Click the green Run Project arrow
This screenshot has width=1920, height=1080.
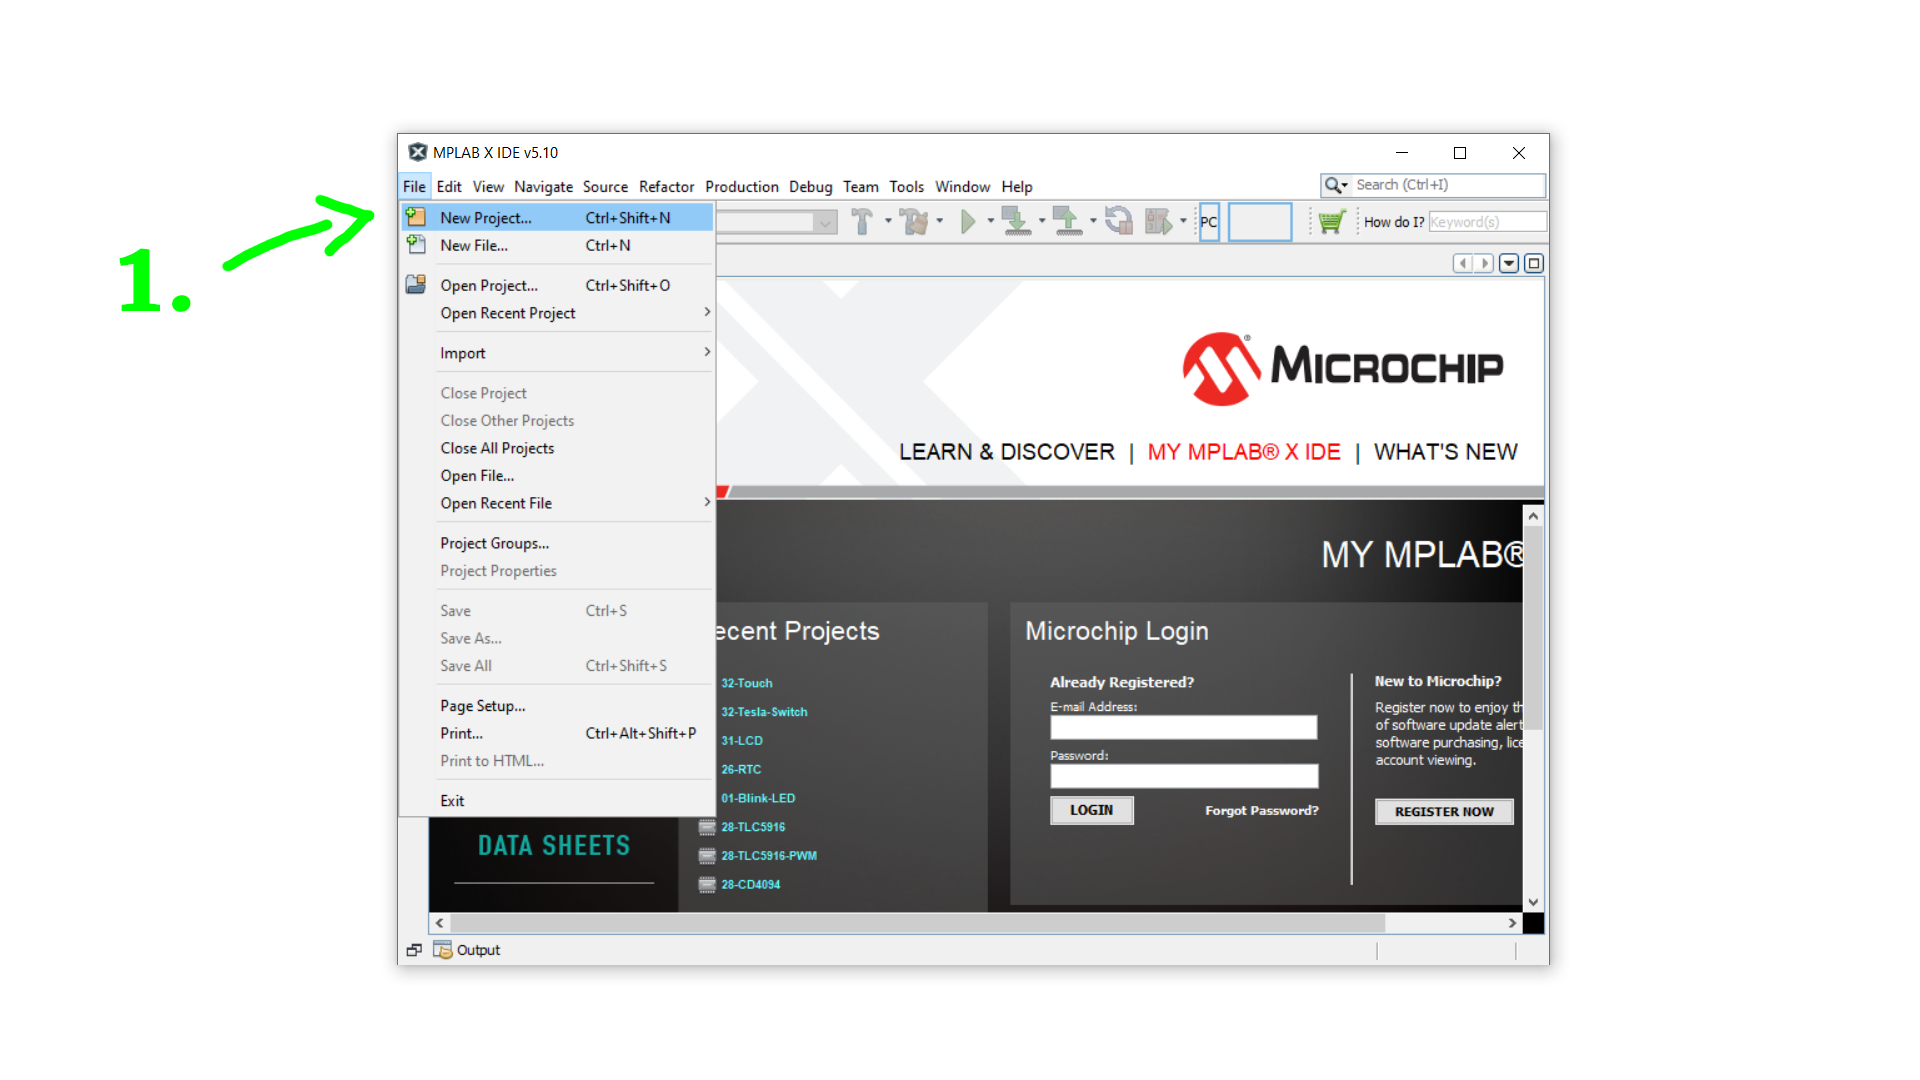[967, 221]
